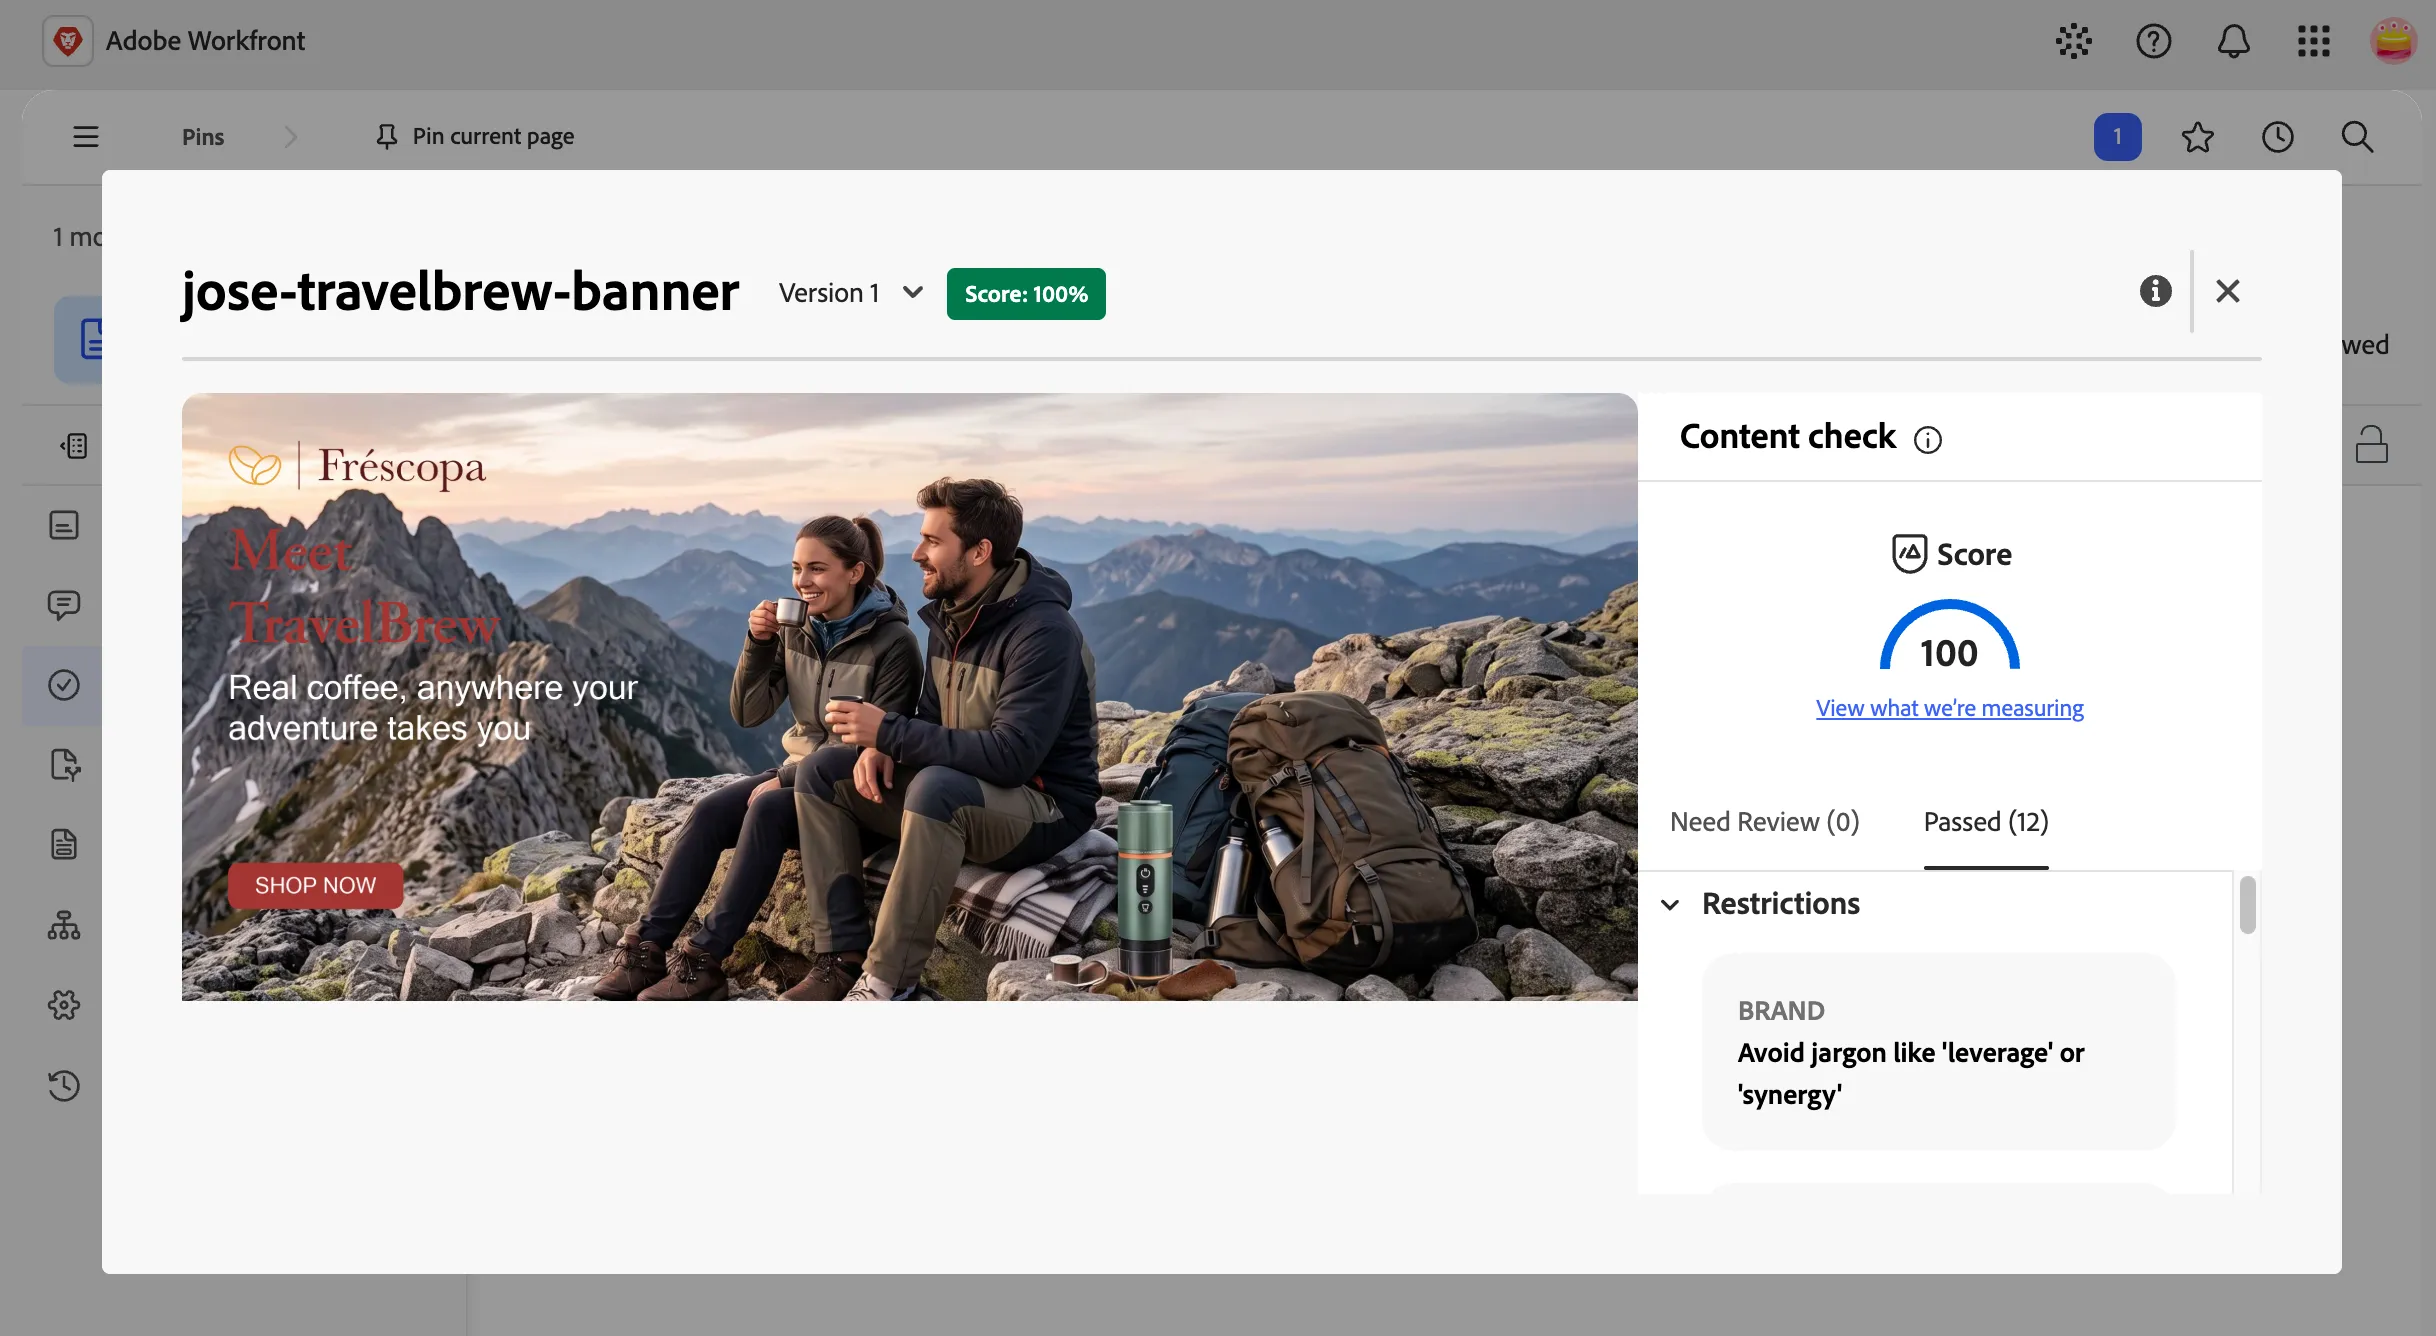
Task: Click the content check panel scrollbar
Action: (x=2247, y=905)
